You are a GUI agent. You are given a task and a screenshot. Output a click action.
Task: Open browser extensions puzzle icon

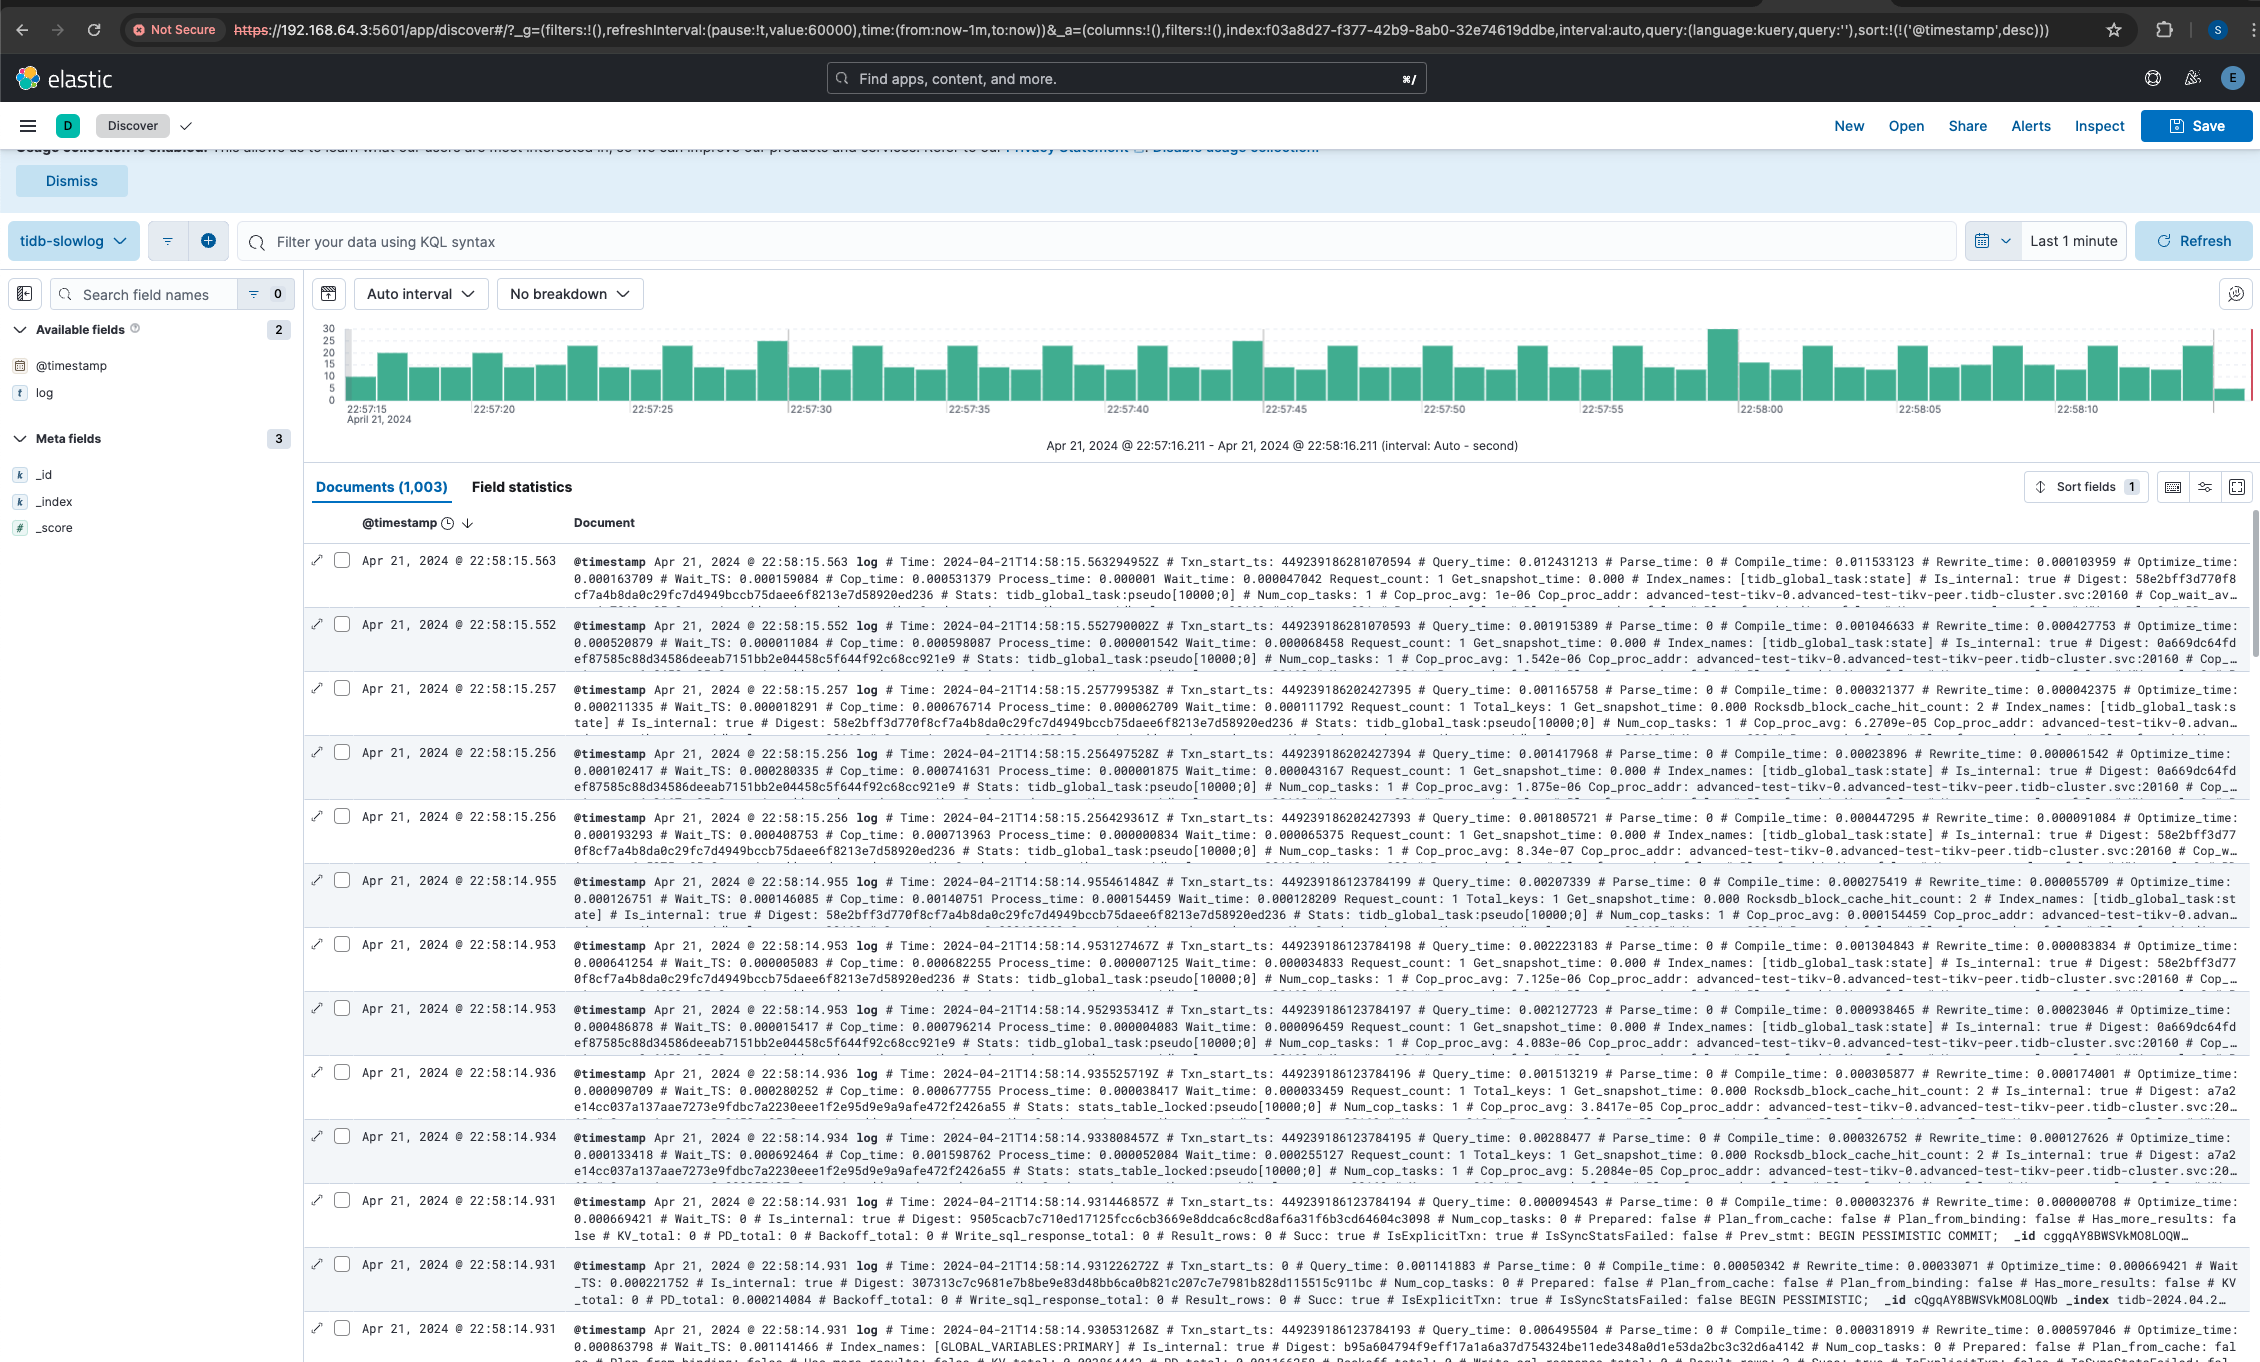pos(2164,30)
